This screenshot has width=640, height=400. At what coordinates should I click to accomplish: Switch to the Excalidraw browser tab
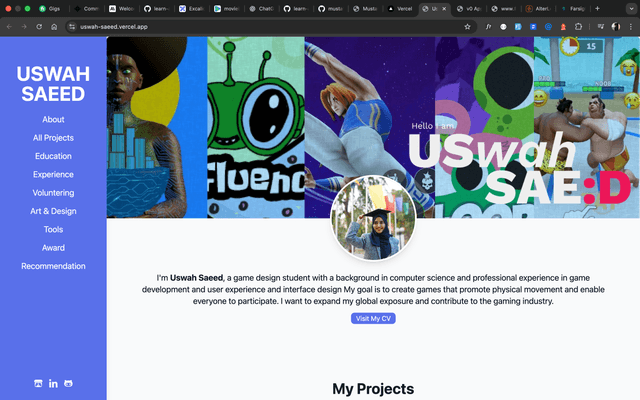(x=190, y=8)
